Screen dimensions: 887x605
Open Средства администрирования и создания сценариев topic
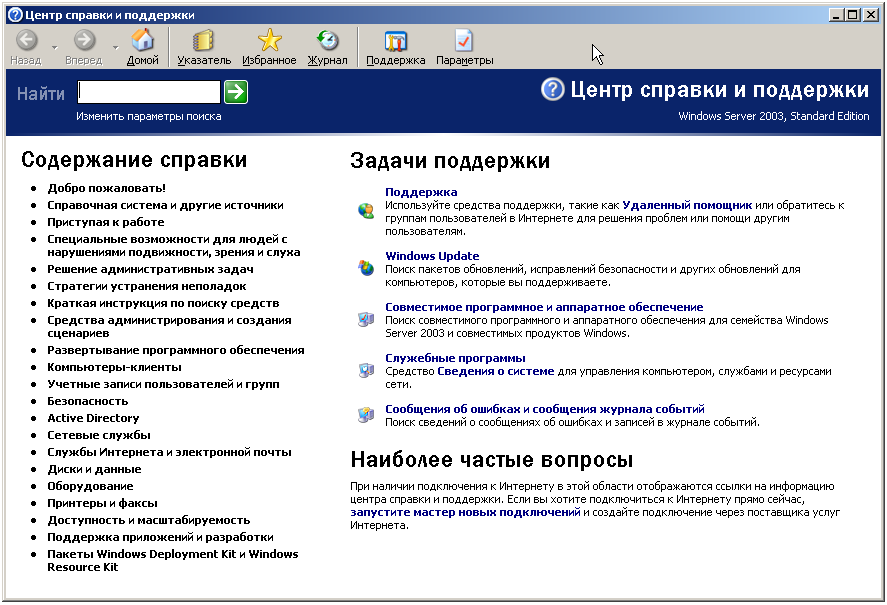coord(169,327)
